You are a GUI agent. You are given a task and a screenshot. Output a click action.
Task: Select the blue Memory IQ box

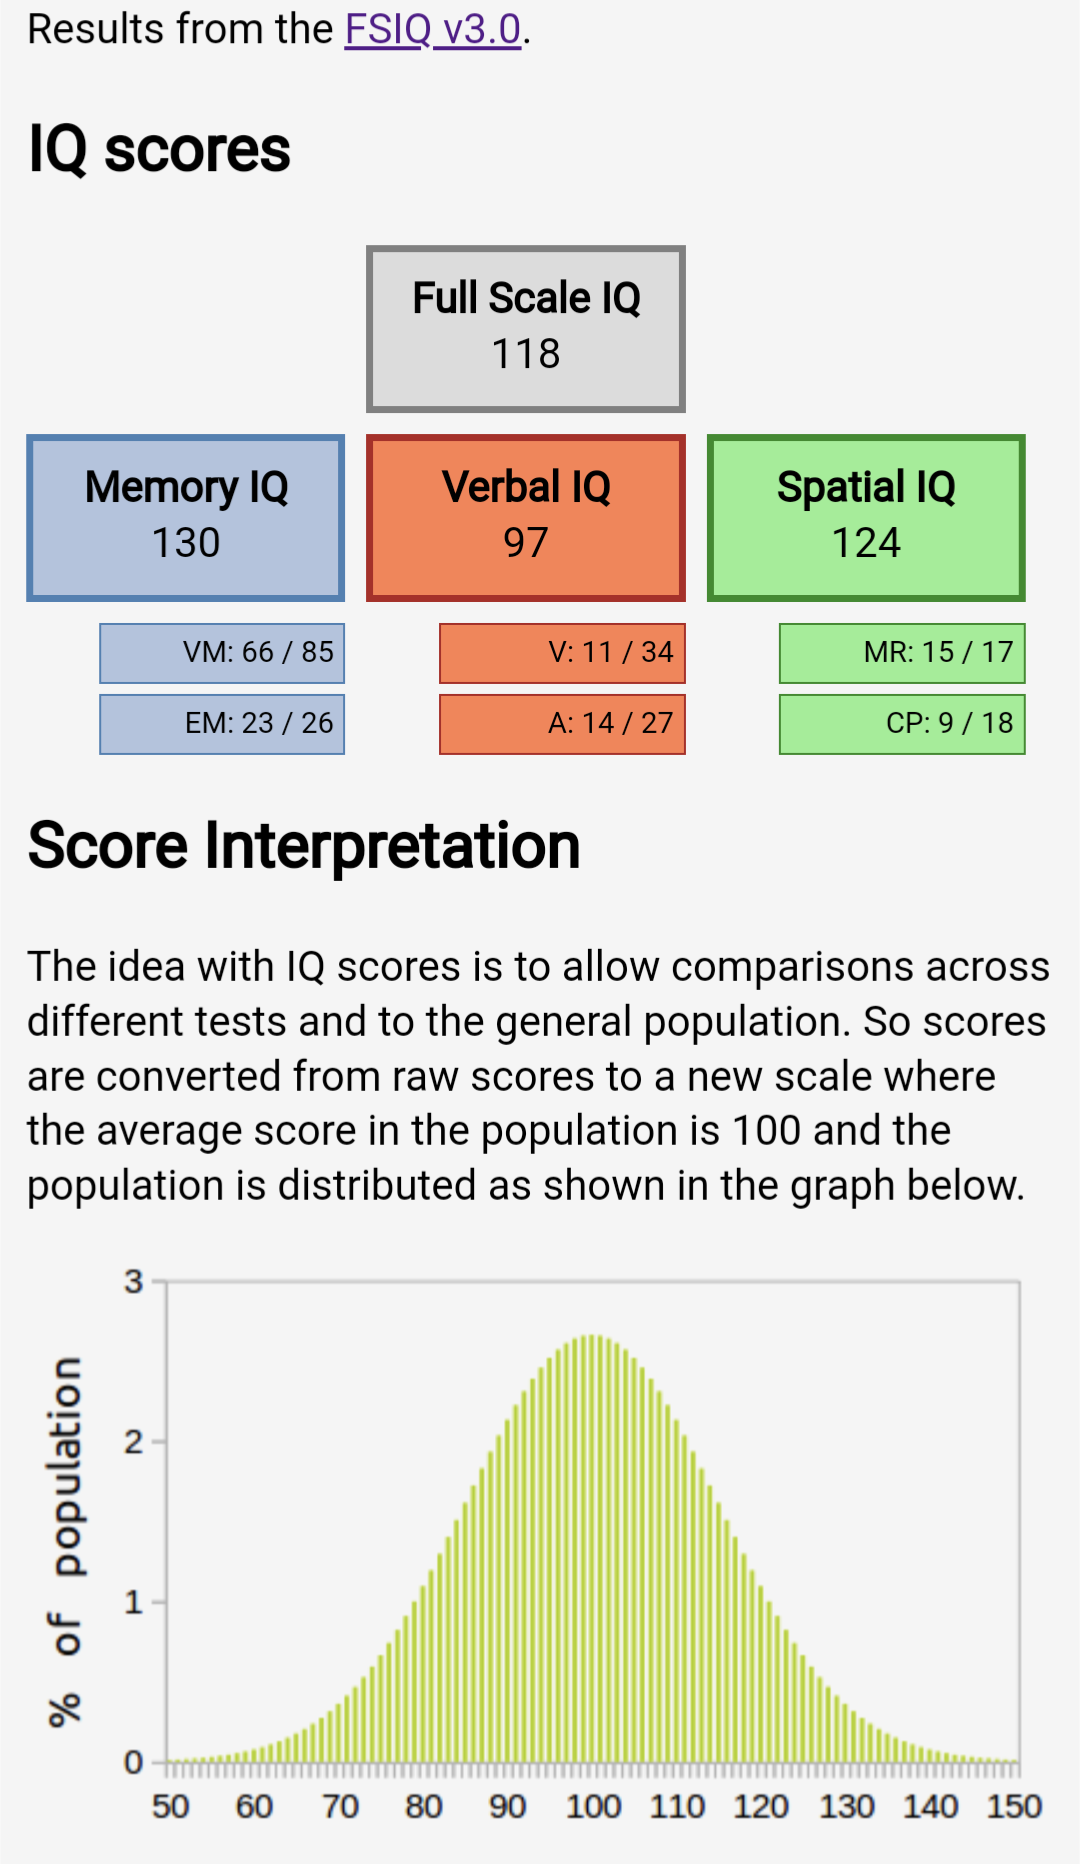click(x=186, y=518)
